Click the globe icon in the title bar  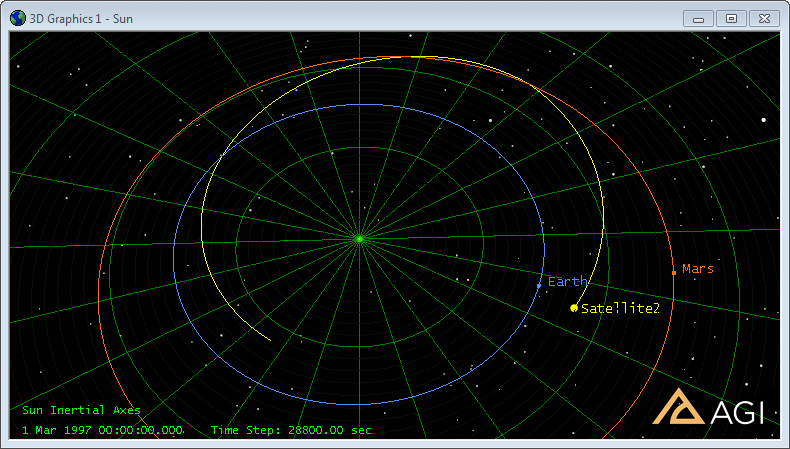(18, 18)
